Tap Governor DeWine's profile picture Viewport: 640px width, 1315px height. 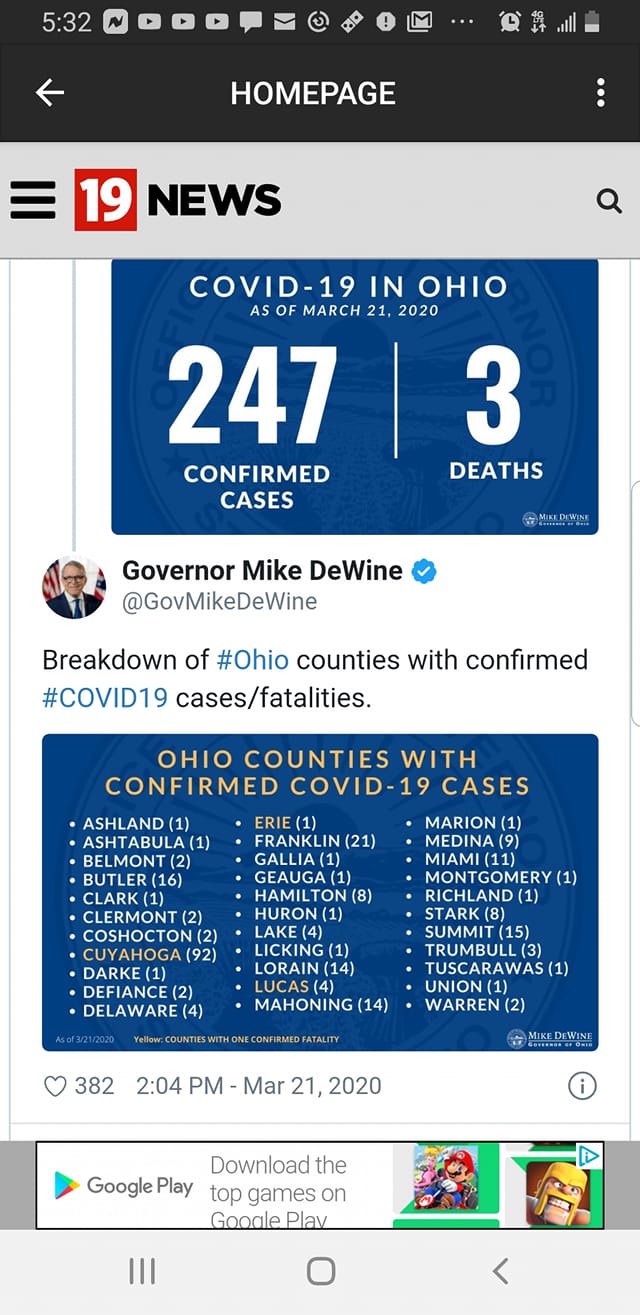73,586
